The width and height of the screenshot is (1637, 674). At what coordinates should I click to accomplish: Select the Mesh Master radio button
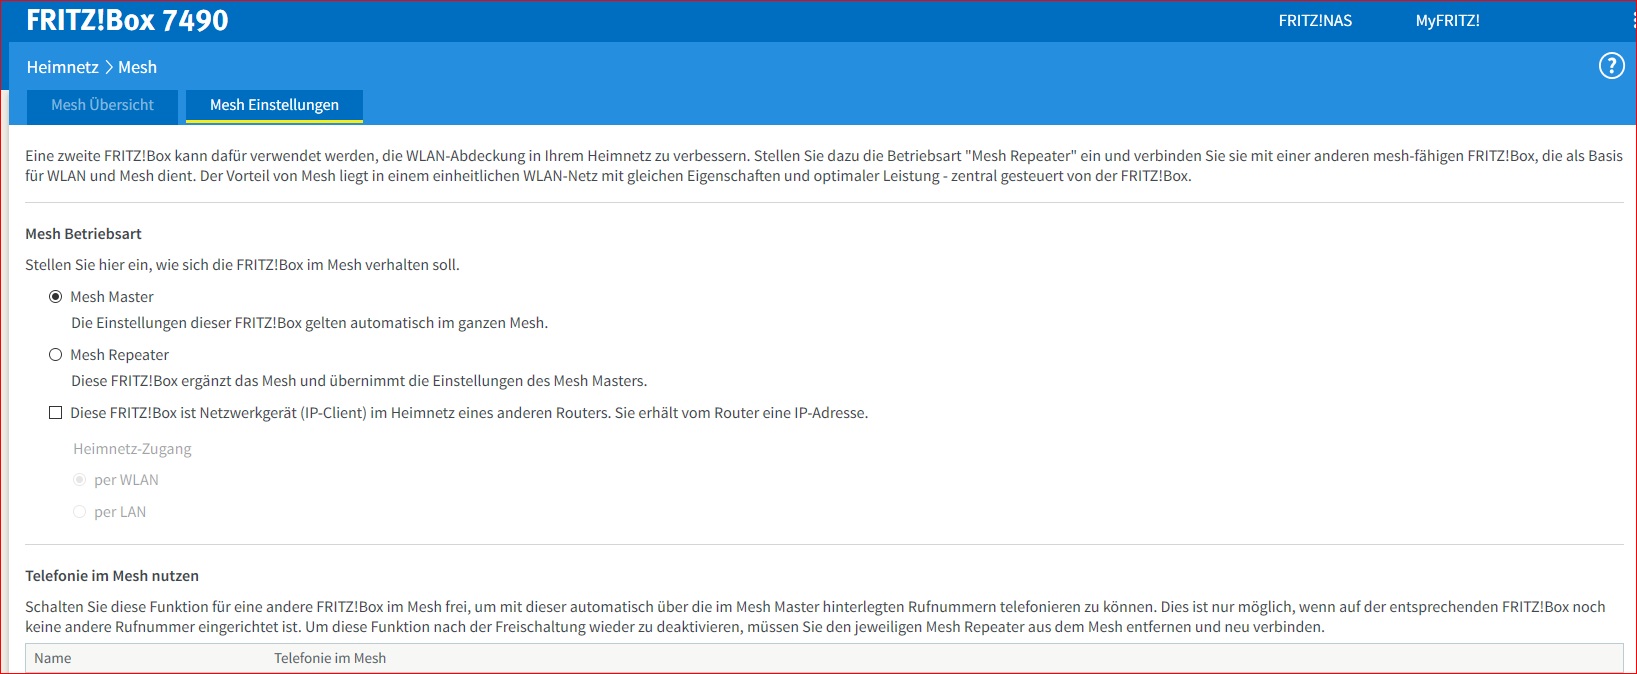coord(56,297)
